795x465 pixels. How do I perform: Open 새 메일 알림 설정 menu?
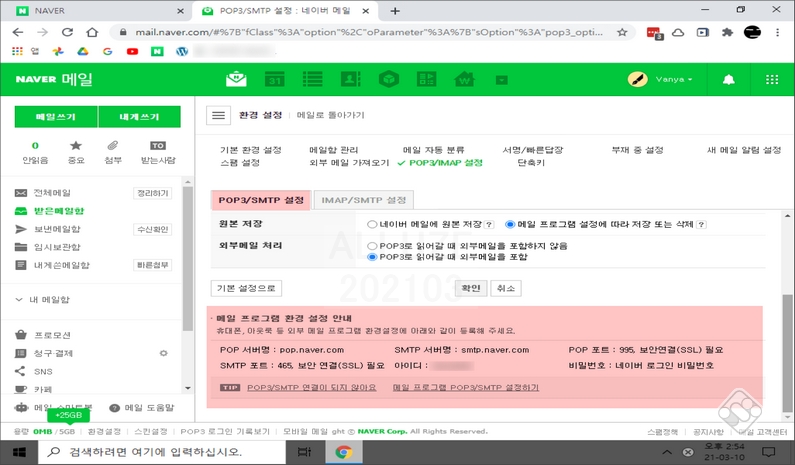click(x=744, y=150)
